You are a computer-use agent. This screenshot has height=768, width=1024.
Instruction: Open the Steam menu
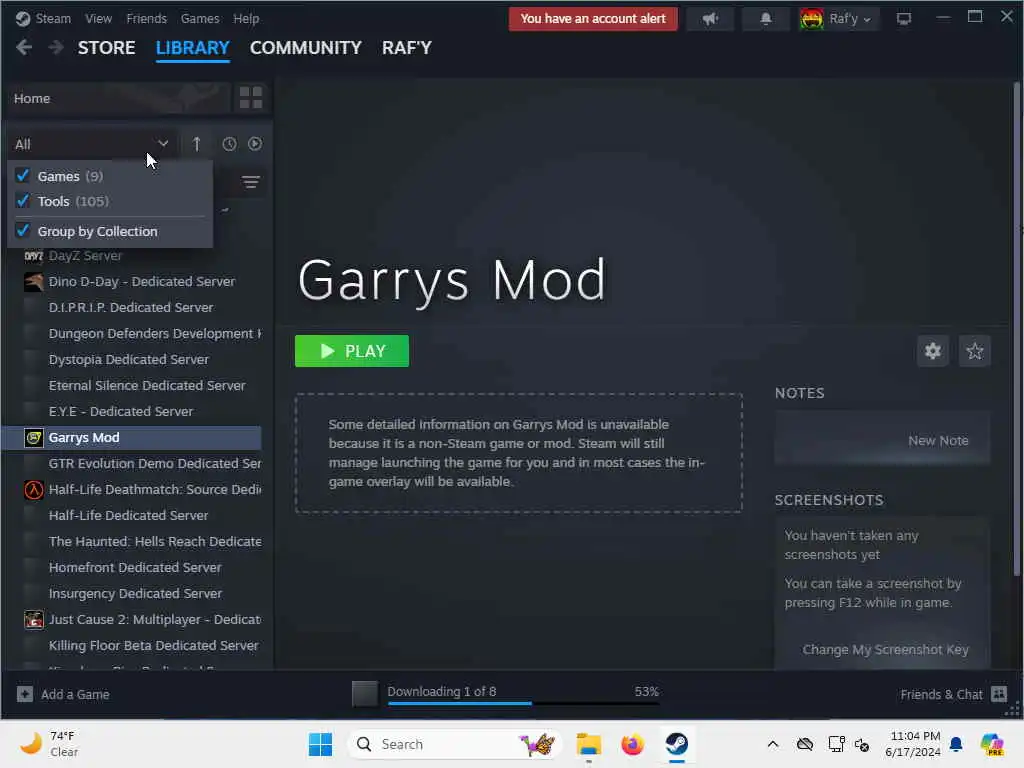tap(53, 18)
